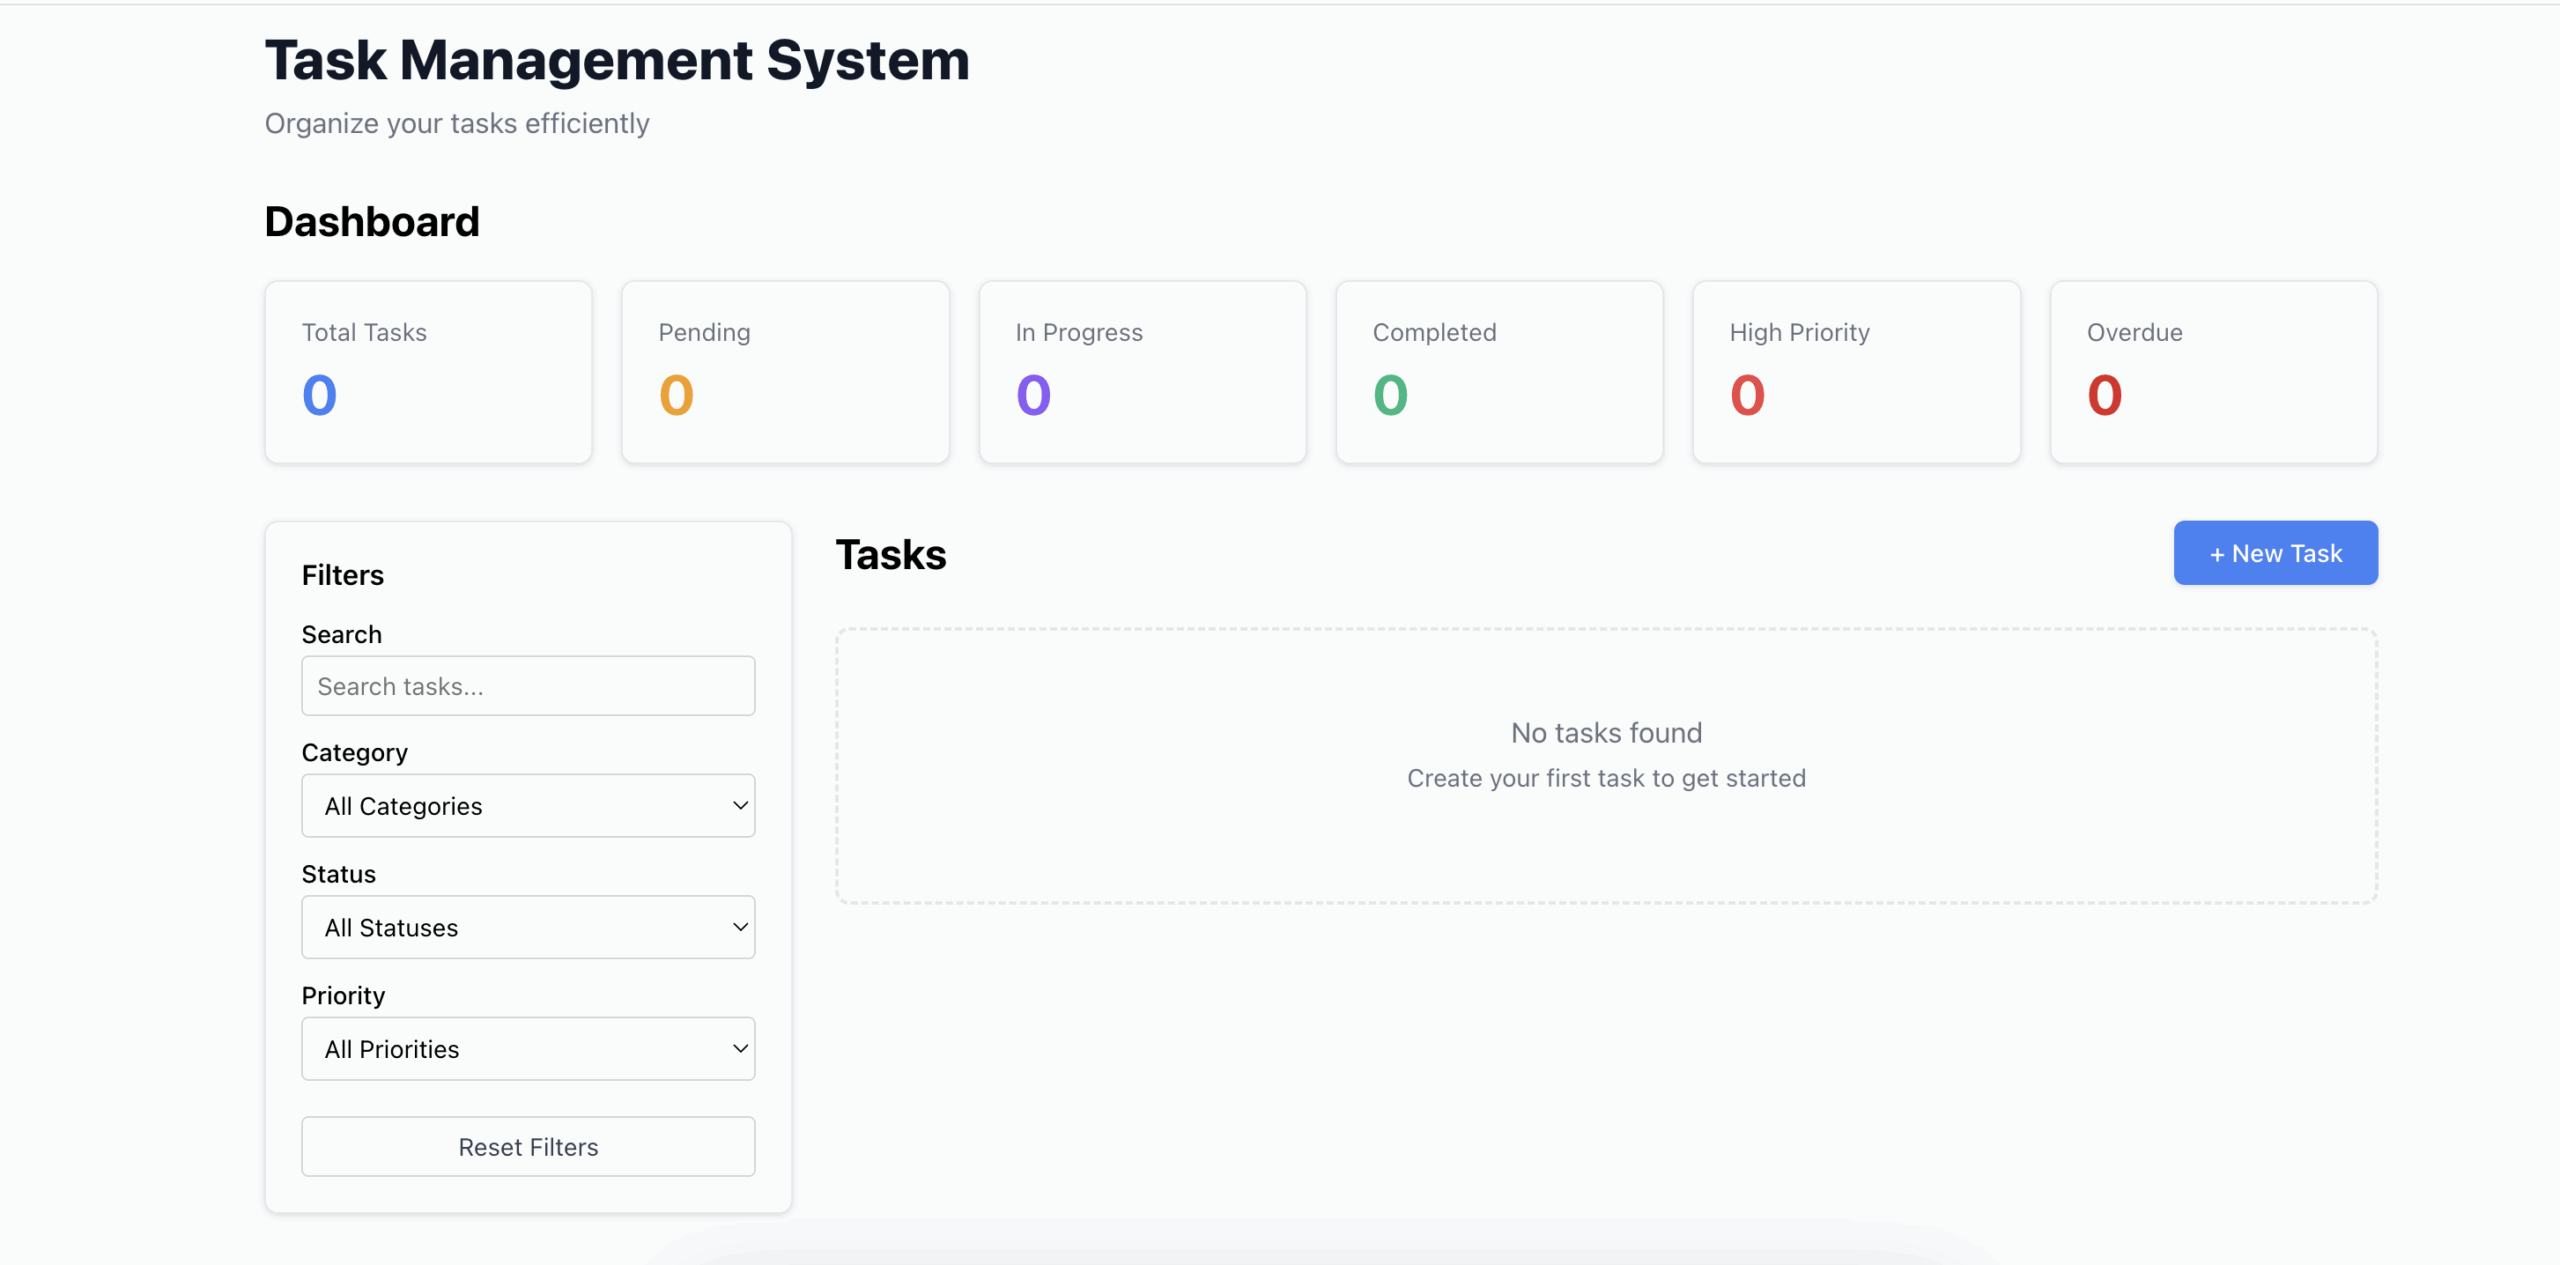Screen dimensions: 2560x1265
Task: Open the Category dropdown
Action: click(528, 805)
